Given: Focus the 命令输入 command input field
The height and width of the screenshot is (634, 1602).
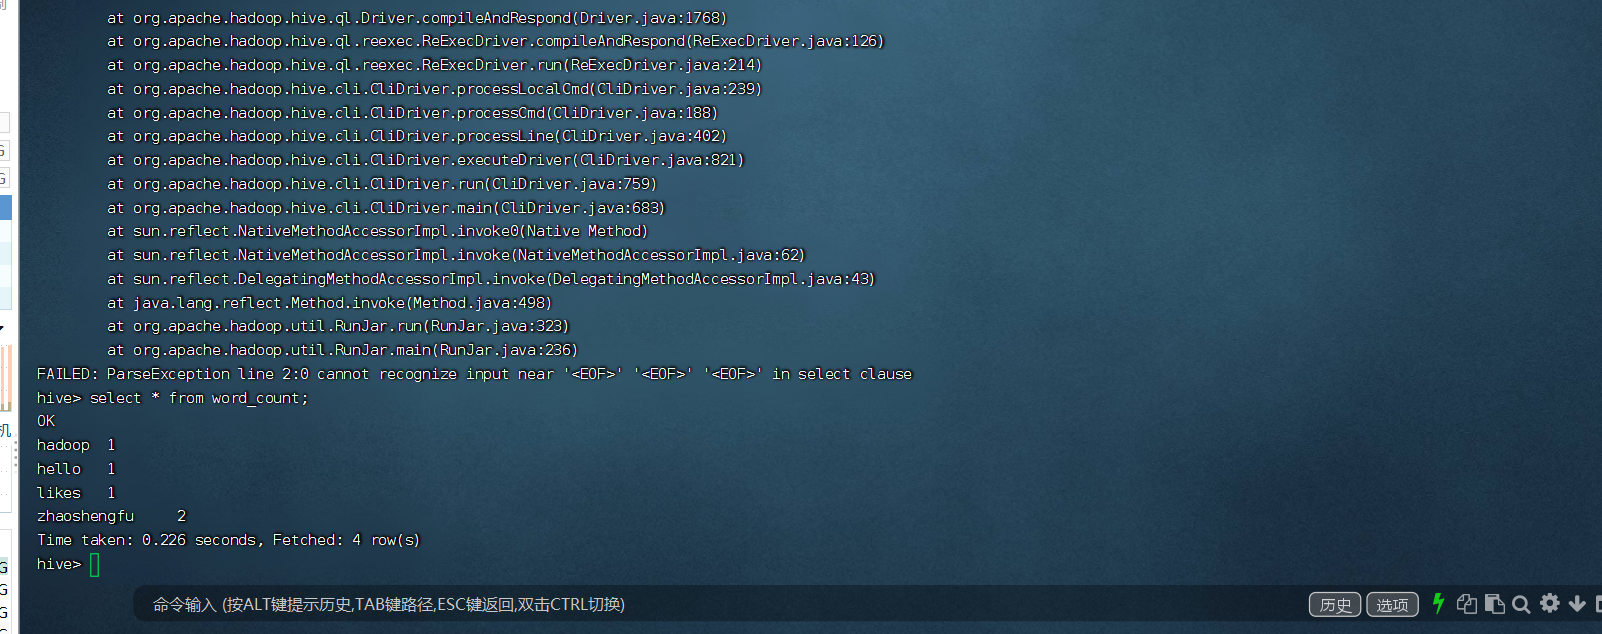Looking at the screenshot, I should pyautogui.click(x=700, y=604).
